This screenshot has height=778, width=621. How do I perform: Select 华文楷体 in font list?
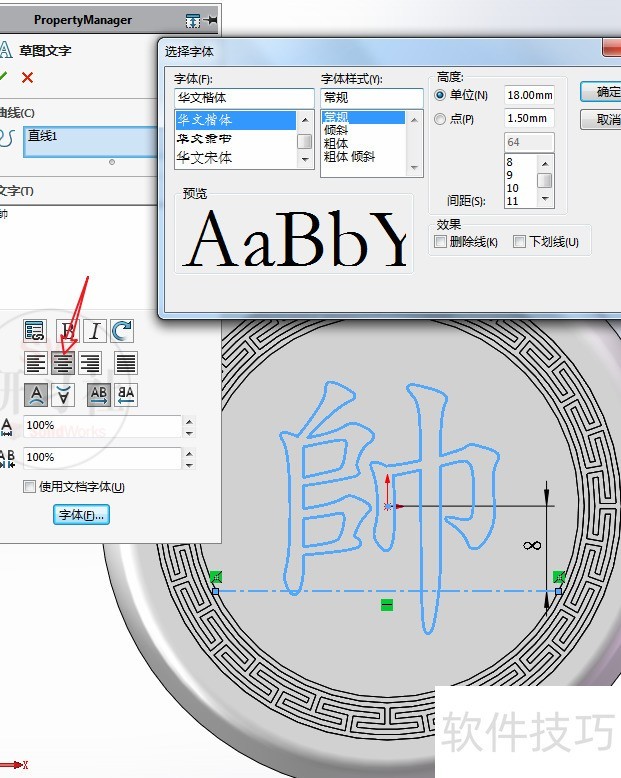click(x=236, y=120)
